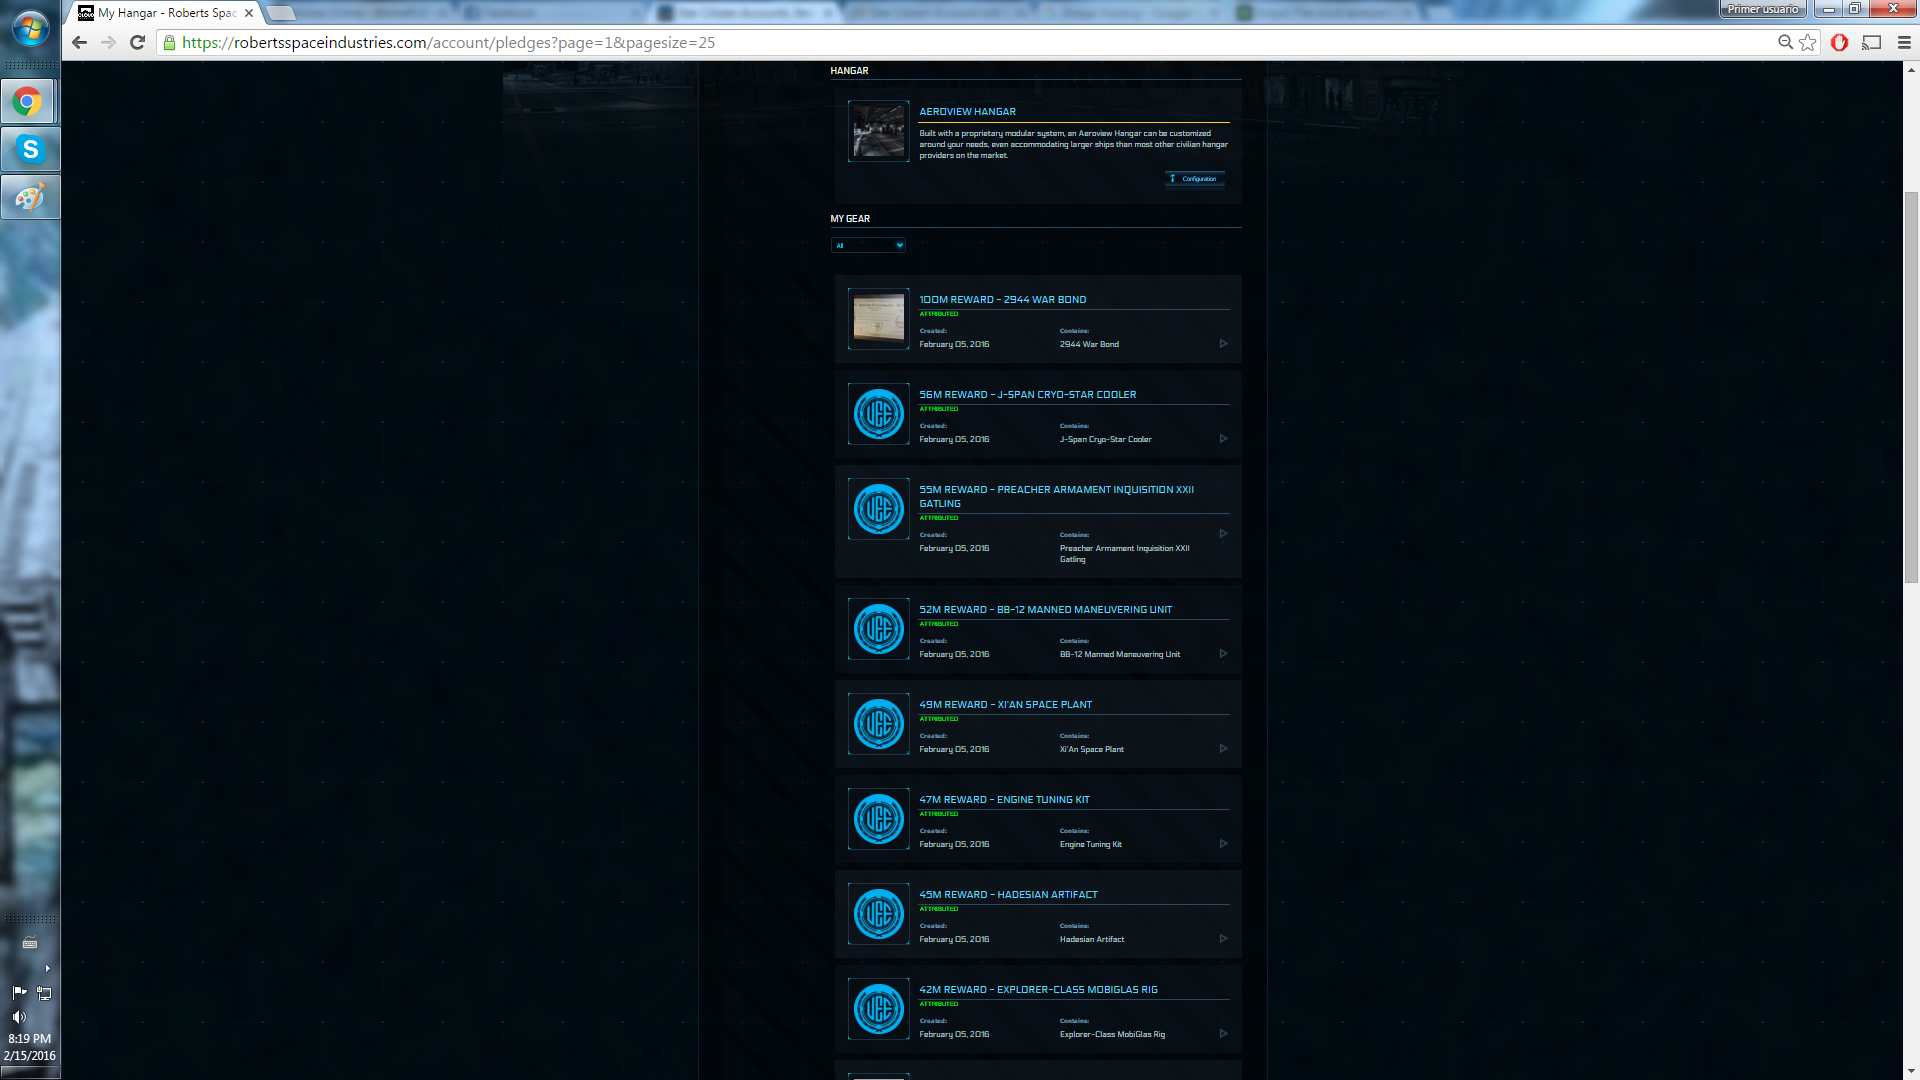1920x1080 pixels.
Task: Click the HANGAR section heading
Action: click(849, 71)
